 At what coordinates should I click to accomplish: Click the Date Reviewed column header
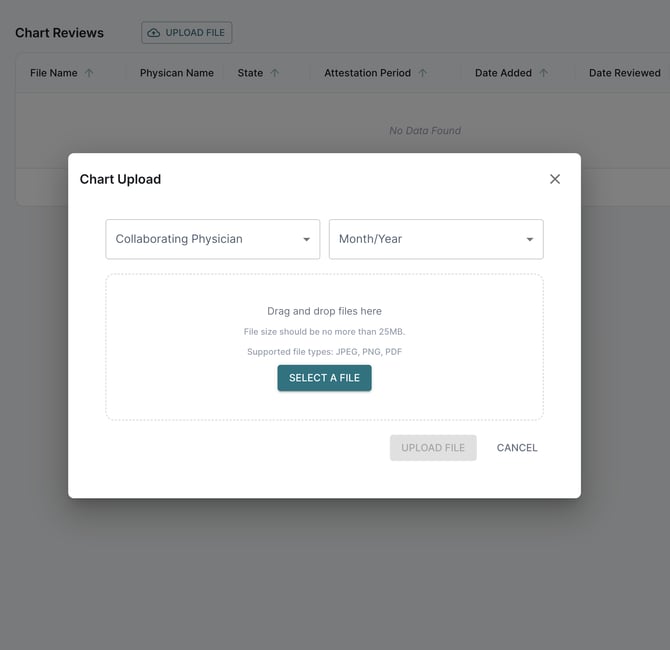tap(625, 73)
